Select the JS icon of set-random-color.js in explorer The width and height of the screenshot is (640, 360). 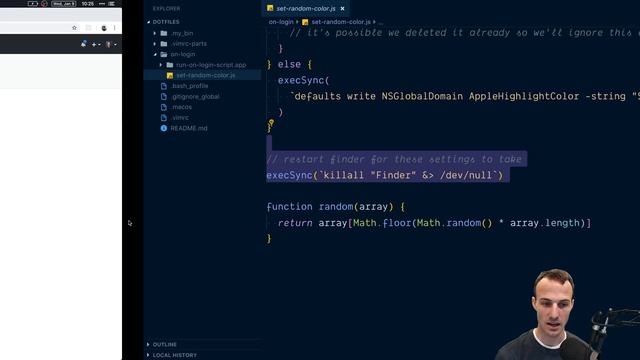170,76
